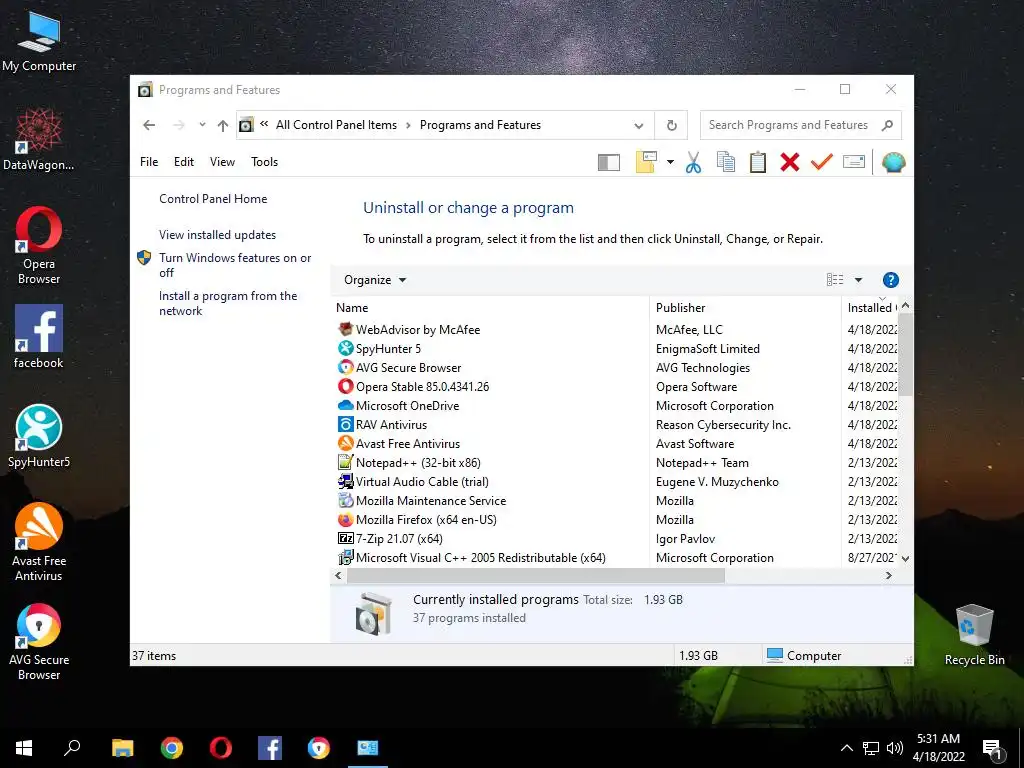1024x768 pixels.
Task: Click All Control Panel Items breadcrumb
Action: (336, 125)
